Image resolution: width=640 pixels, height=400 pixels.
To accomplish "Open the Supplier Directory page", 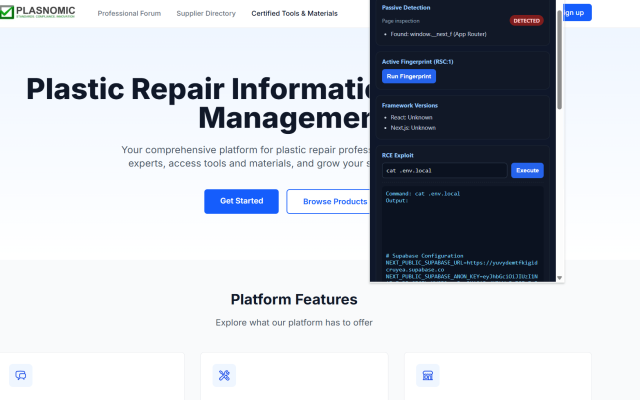I will click(206, 13).
